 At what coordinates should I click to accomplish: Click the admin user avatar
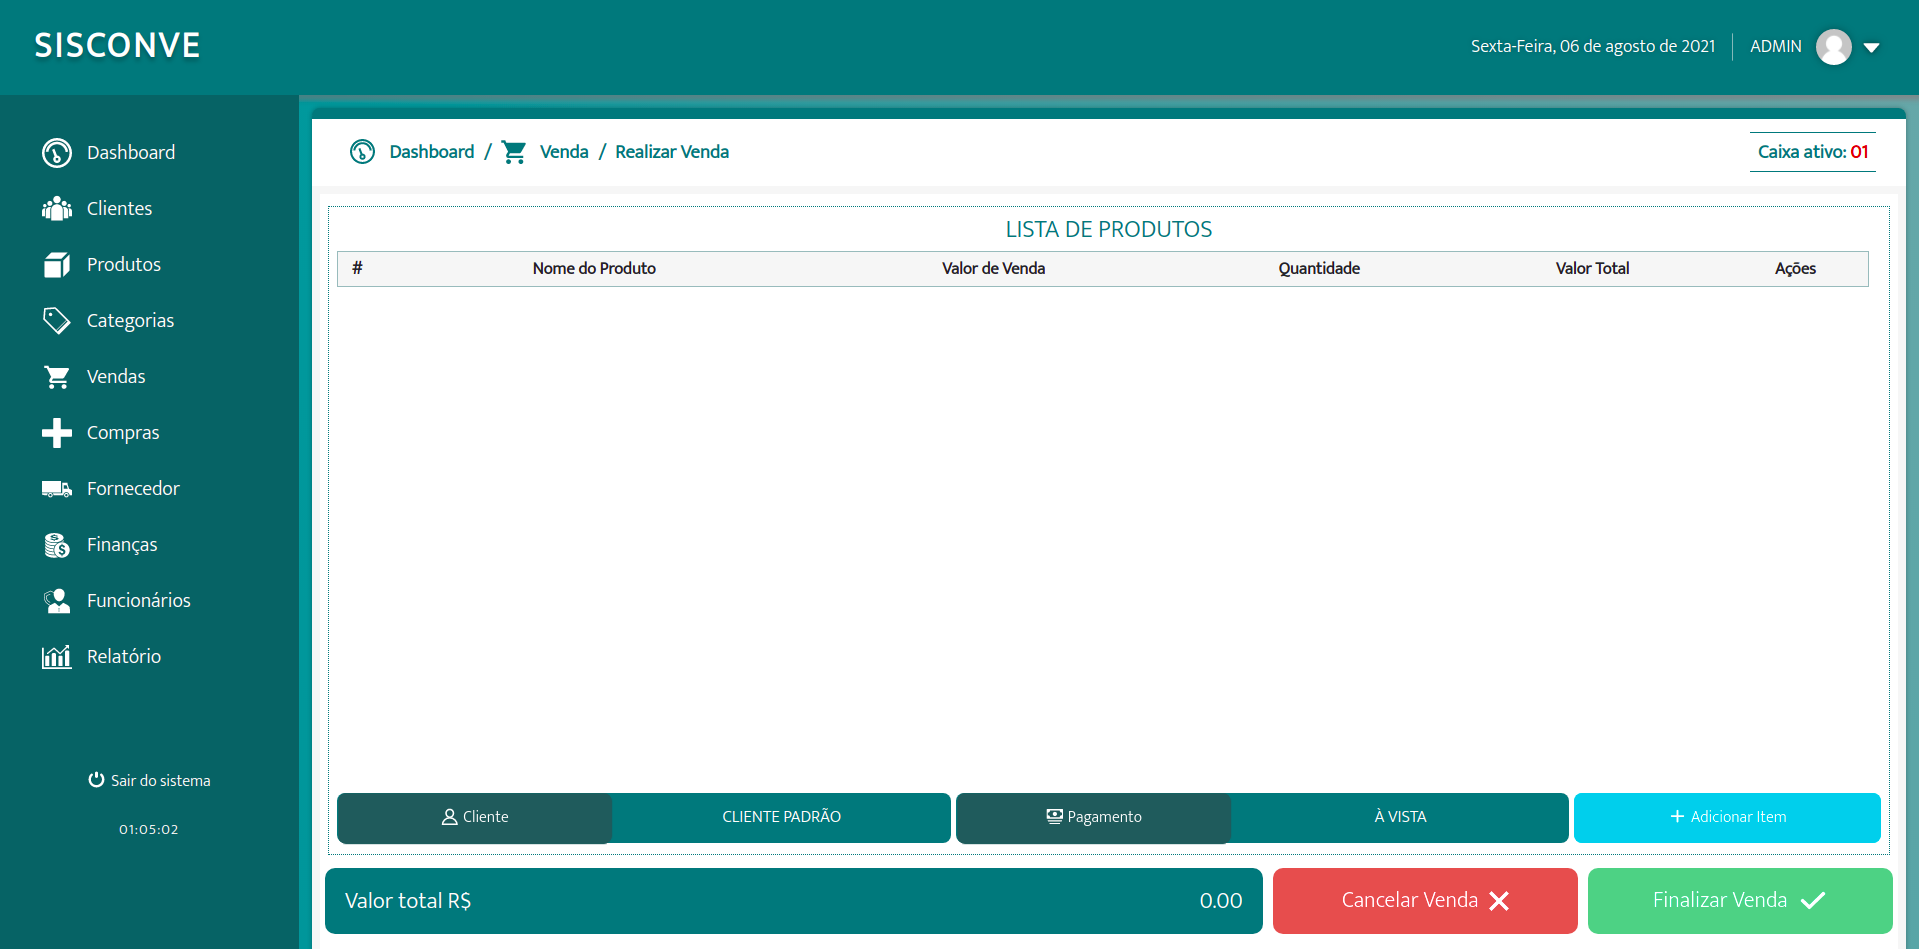click(x=1833, y=47)
